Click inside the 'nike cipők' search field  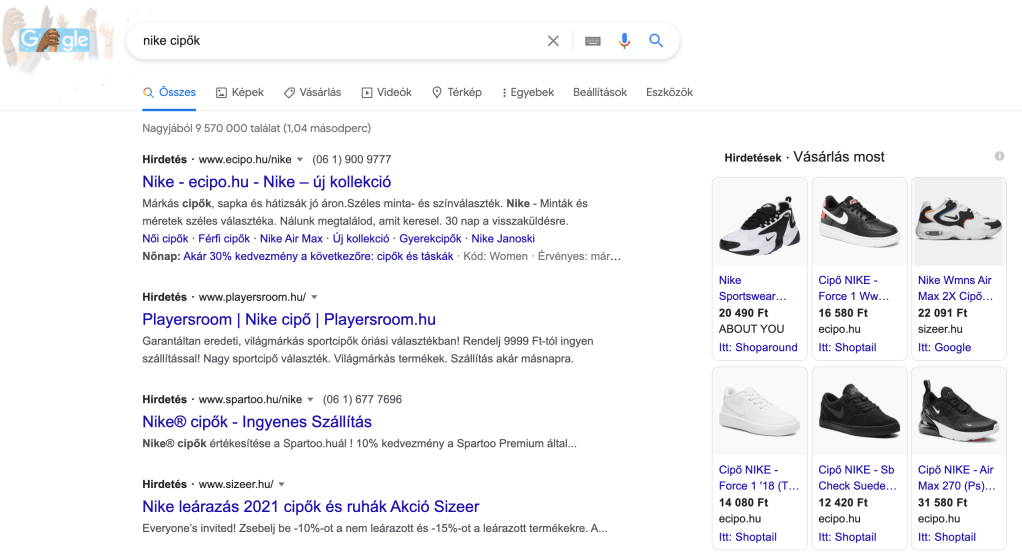pyautogui.click(x=340, y=41)
